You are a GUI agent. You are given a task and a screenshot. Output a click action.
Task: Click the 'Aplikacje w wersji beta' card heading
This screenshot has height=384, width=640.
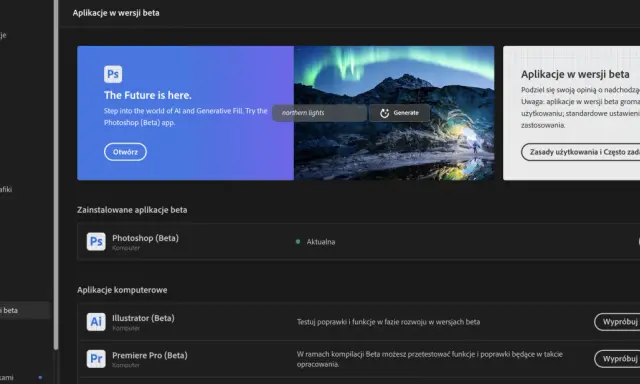point(575,74)
